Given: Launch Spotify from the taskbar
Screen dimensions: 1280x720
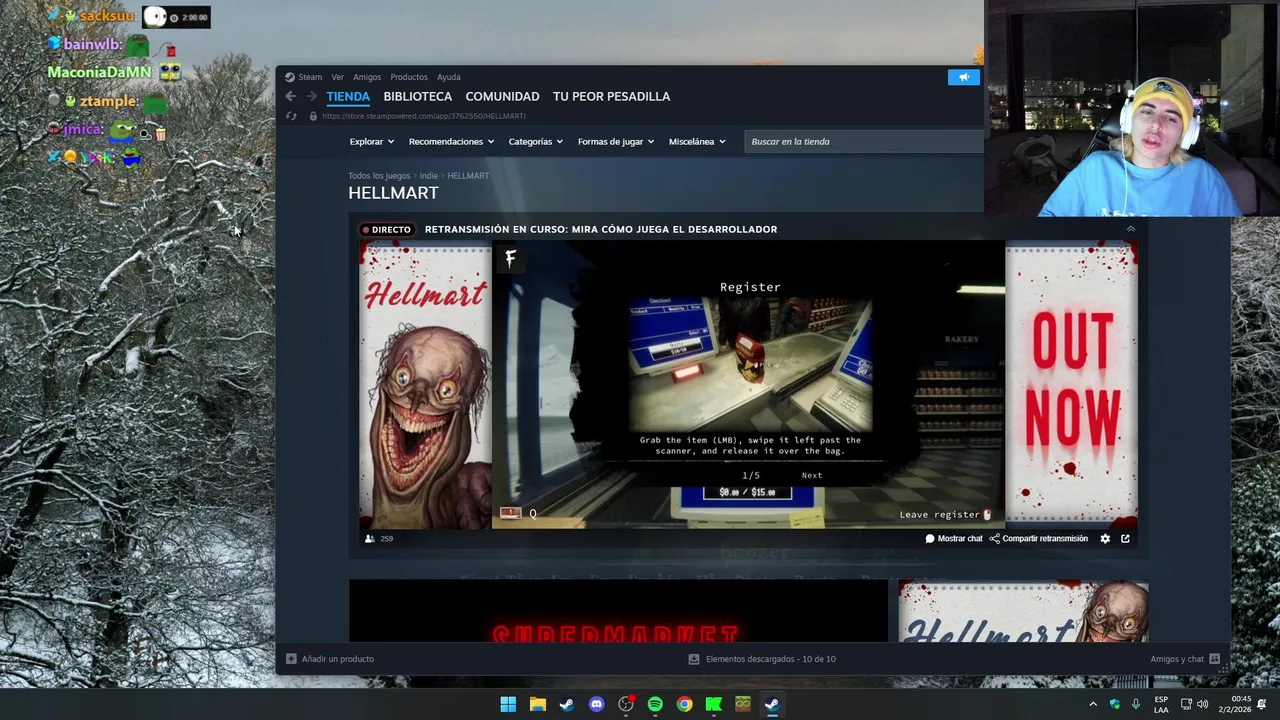Looking at the screenshot, I should point(655,704).
